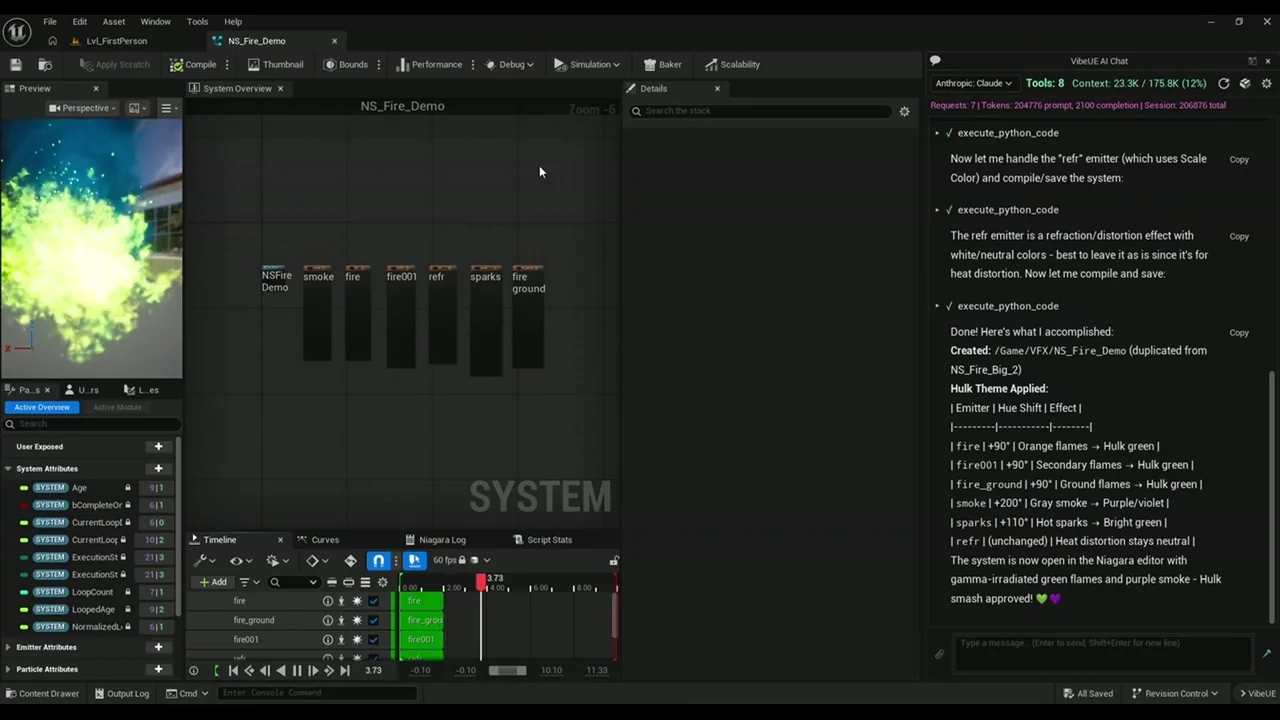1280x720 pixels.
Task: Toggle the timeline snapping magnet button
Action: click(x=378, y=561)
